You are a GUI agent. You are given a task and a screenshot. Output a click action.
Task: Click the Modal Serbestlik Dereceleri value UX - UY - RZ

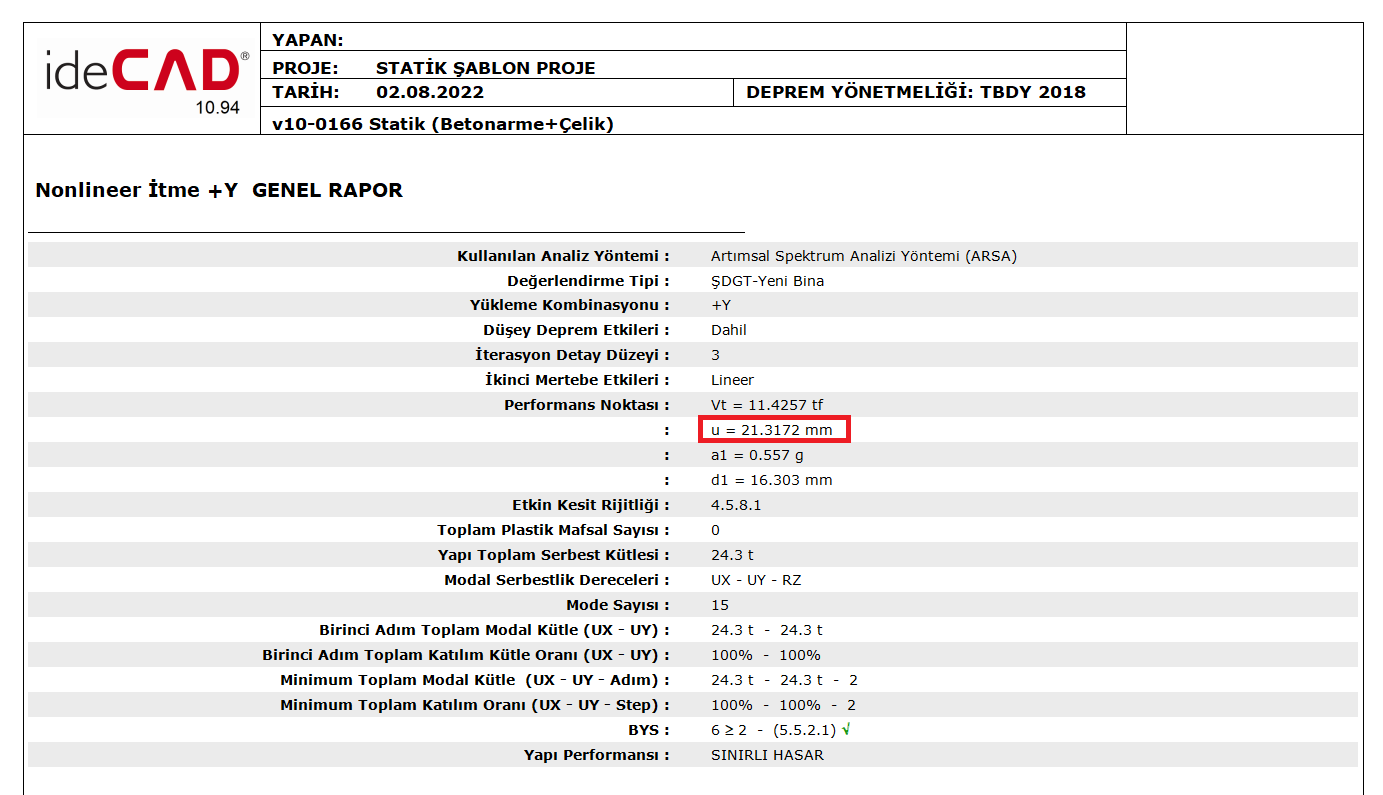click(x=756, y=580)
